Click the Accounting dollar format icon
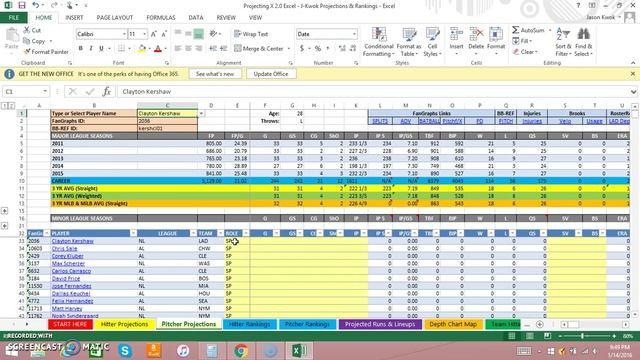This screenshot has width=640, height=360. coord(302,49)
